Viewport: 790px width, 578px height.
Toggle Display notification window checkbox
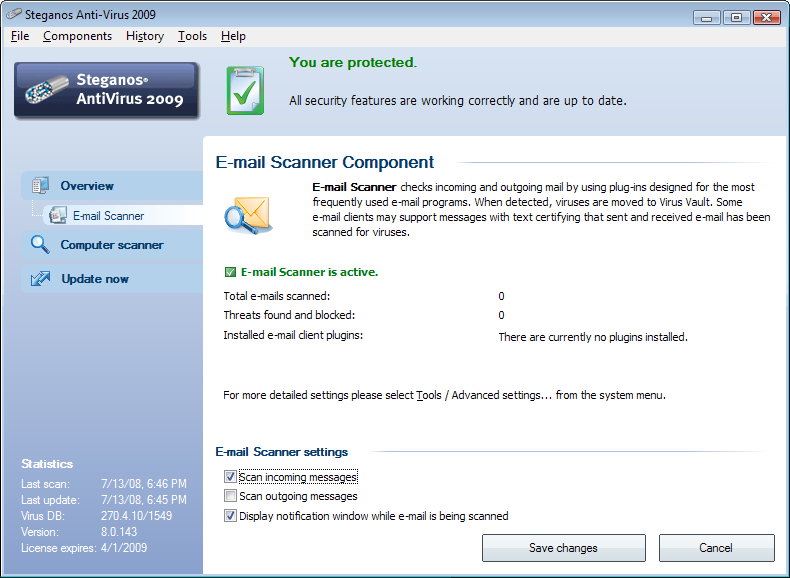230,516
